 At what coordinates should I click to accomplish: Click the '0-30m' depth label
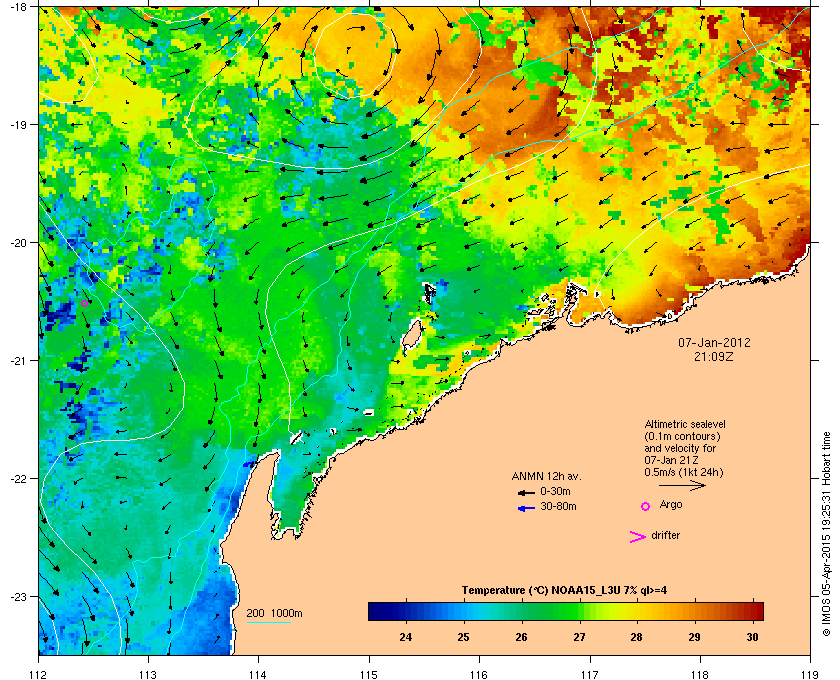[x=555, y=491]
